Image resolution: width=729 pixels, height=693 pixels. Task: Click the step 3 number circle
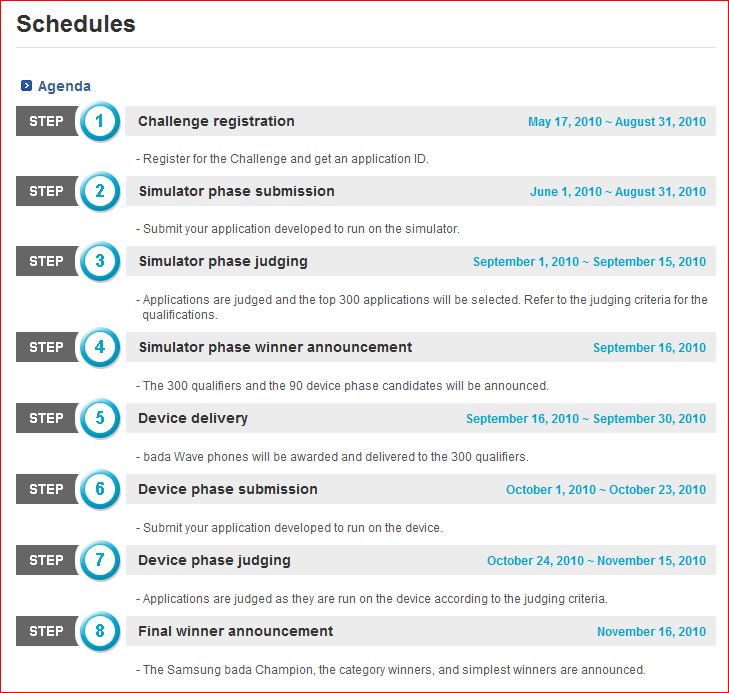point(100,261)
